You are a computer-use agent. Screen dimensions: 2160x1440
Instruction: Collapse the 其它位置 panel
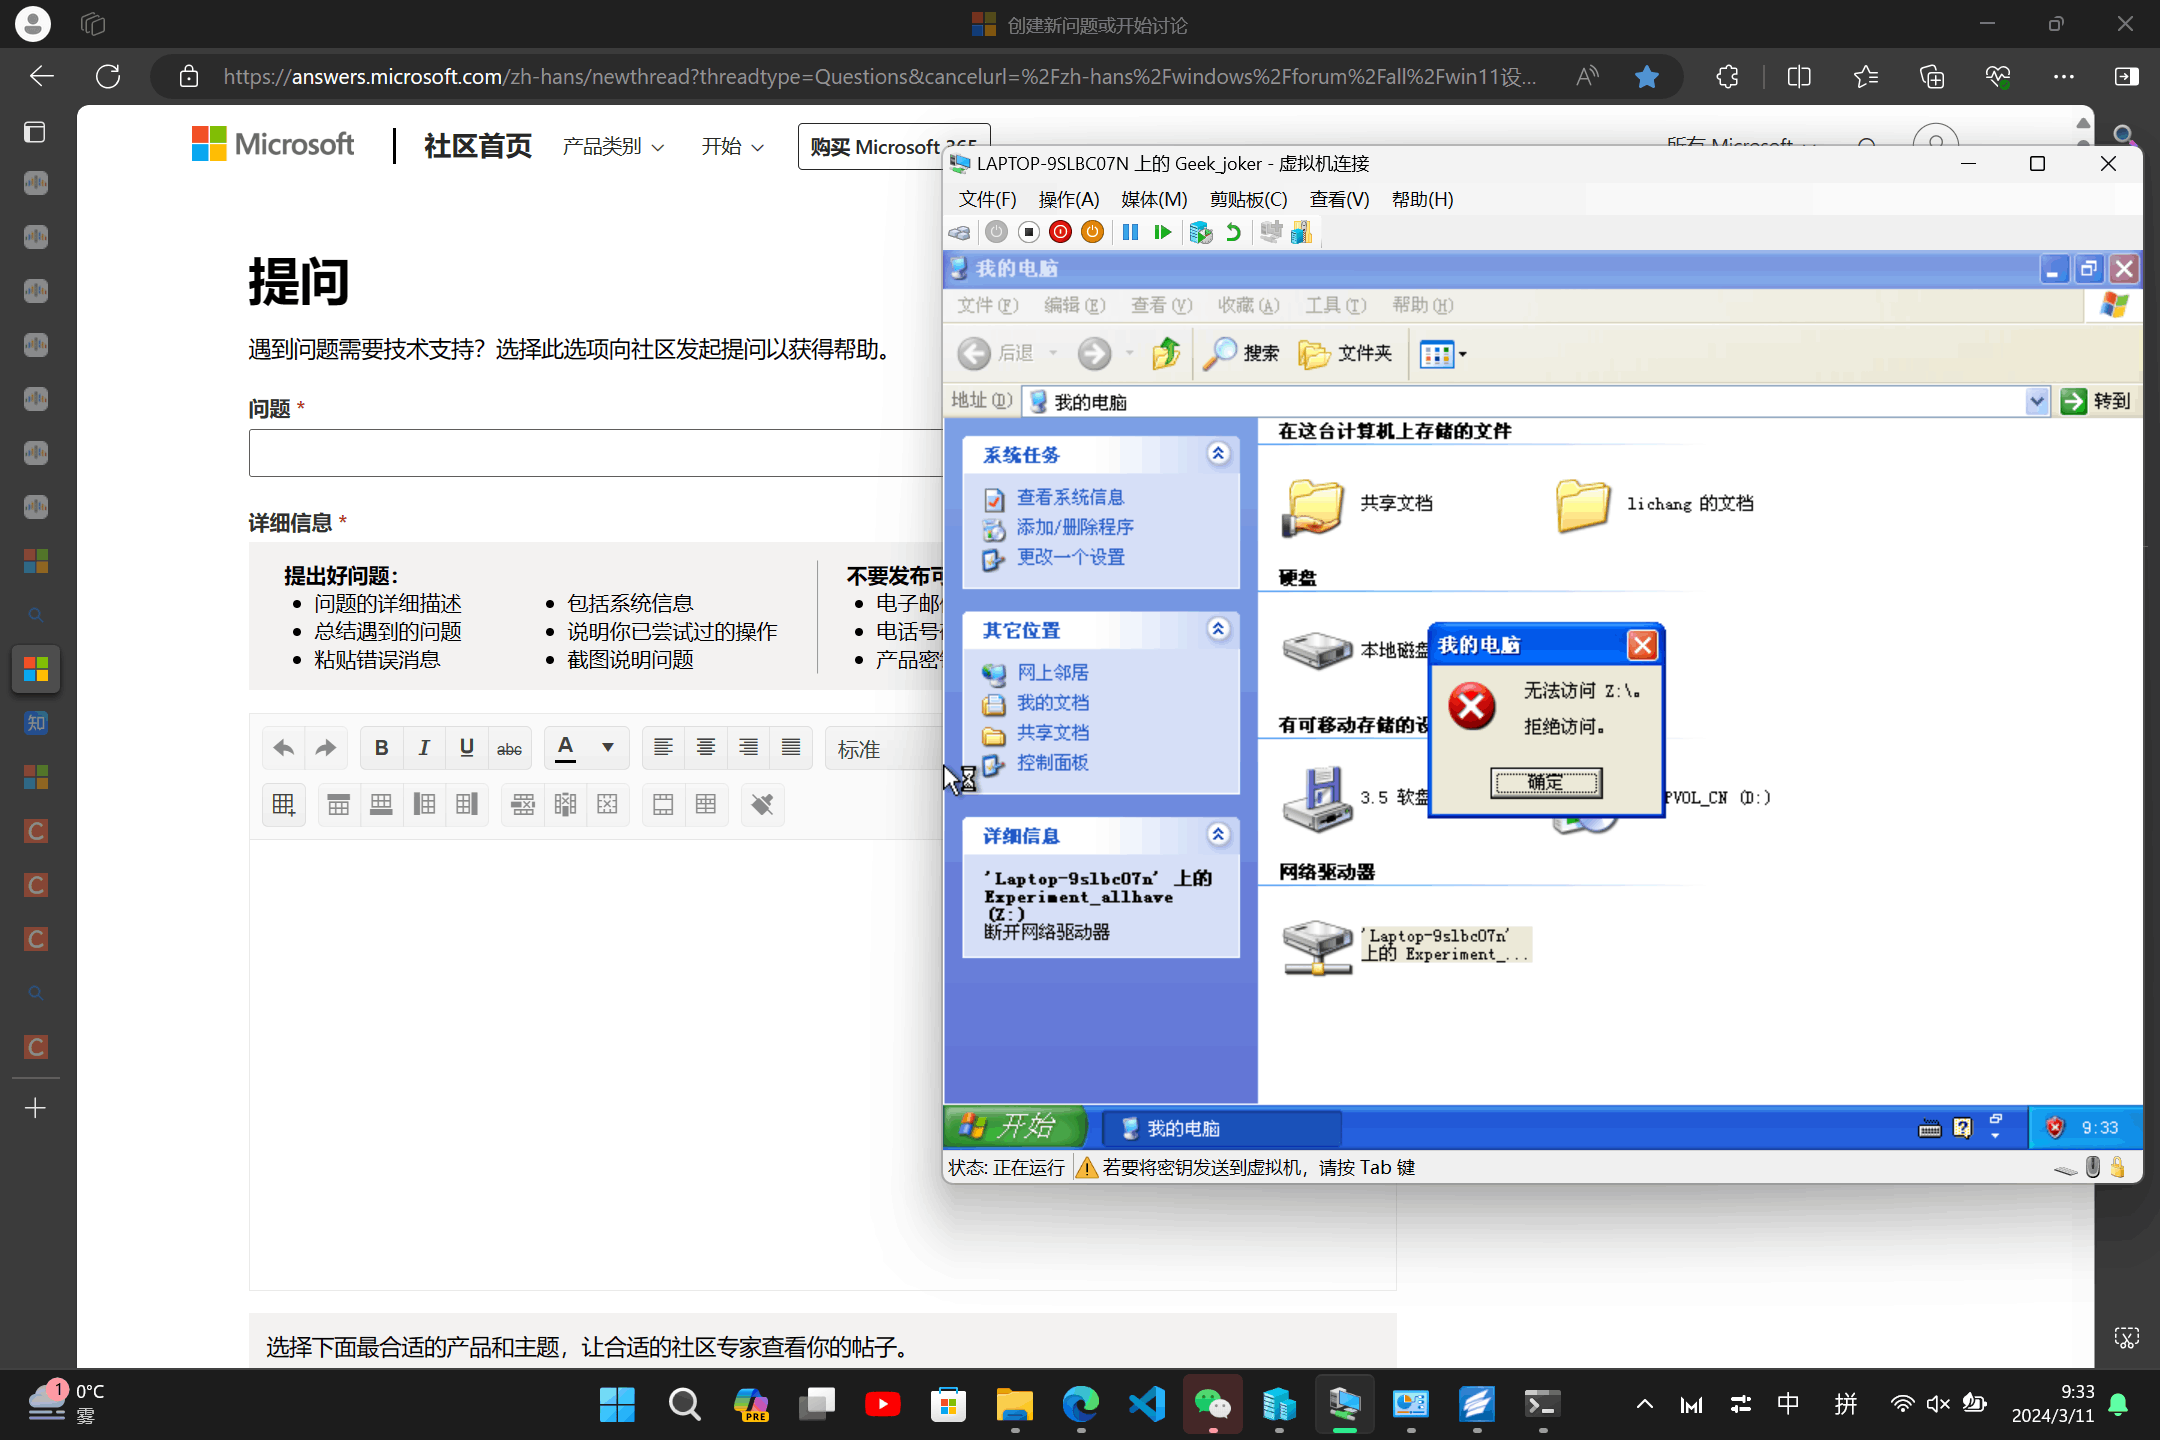click(1218, 629)
